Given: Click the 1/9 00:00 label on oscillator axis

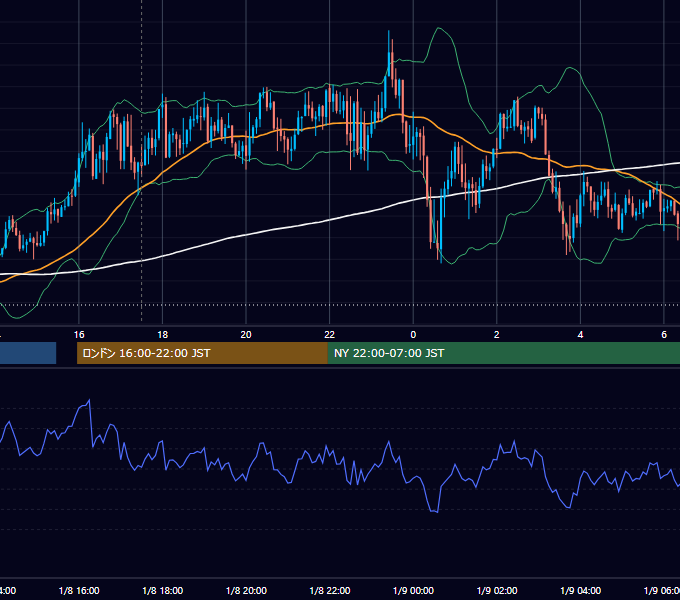Looking at the screenshot, I should (413, 591).
